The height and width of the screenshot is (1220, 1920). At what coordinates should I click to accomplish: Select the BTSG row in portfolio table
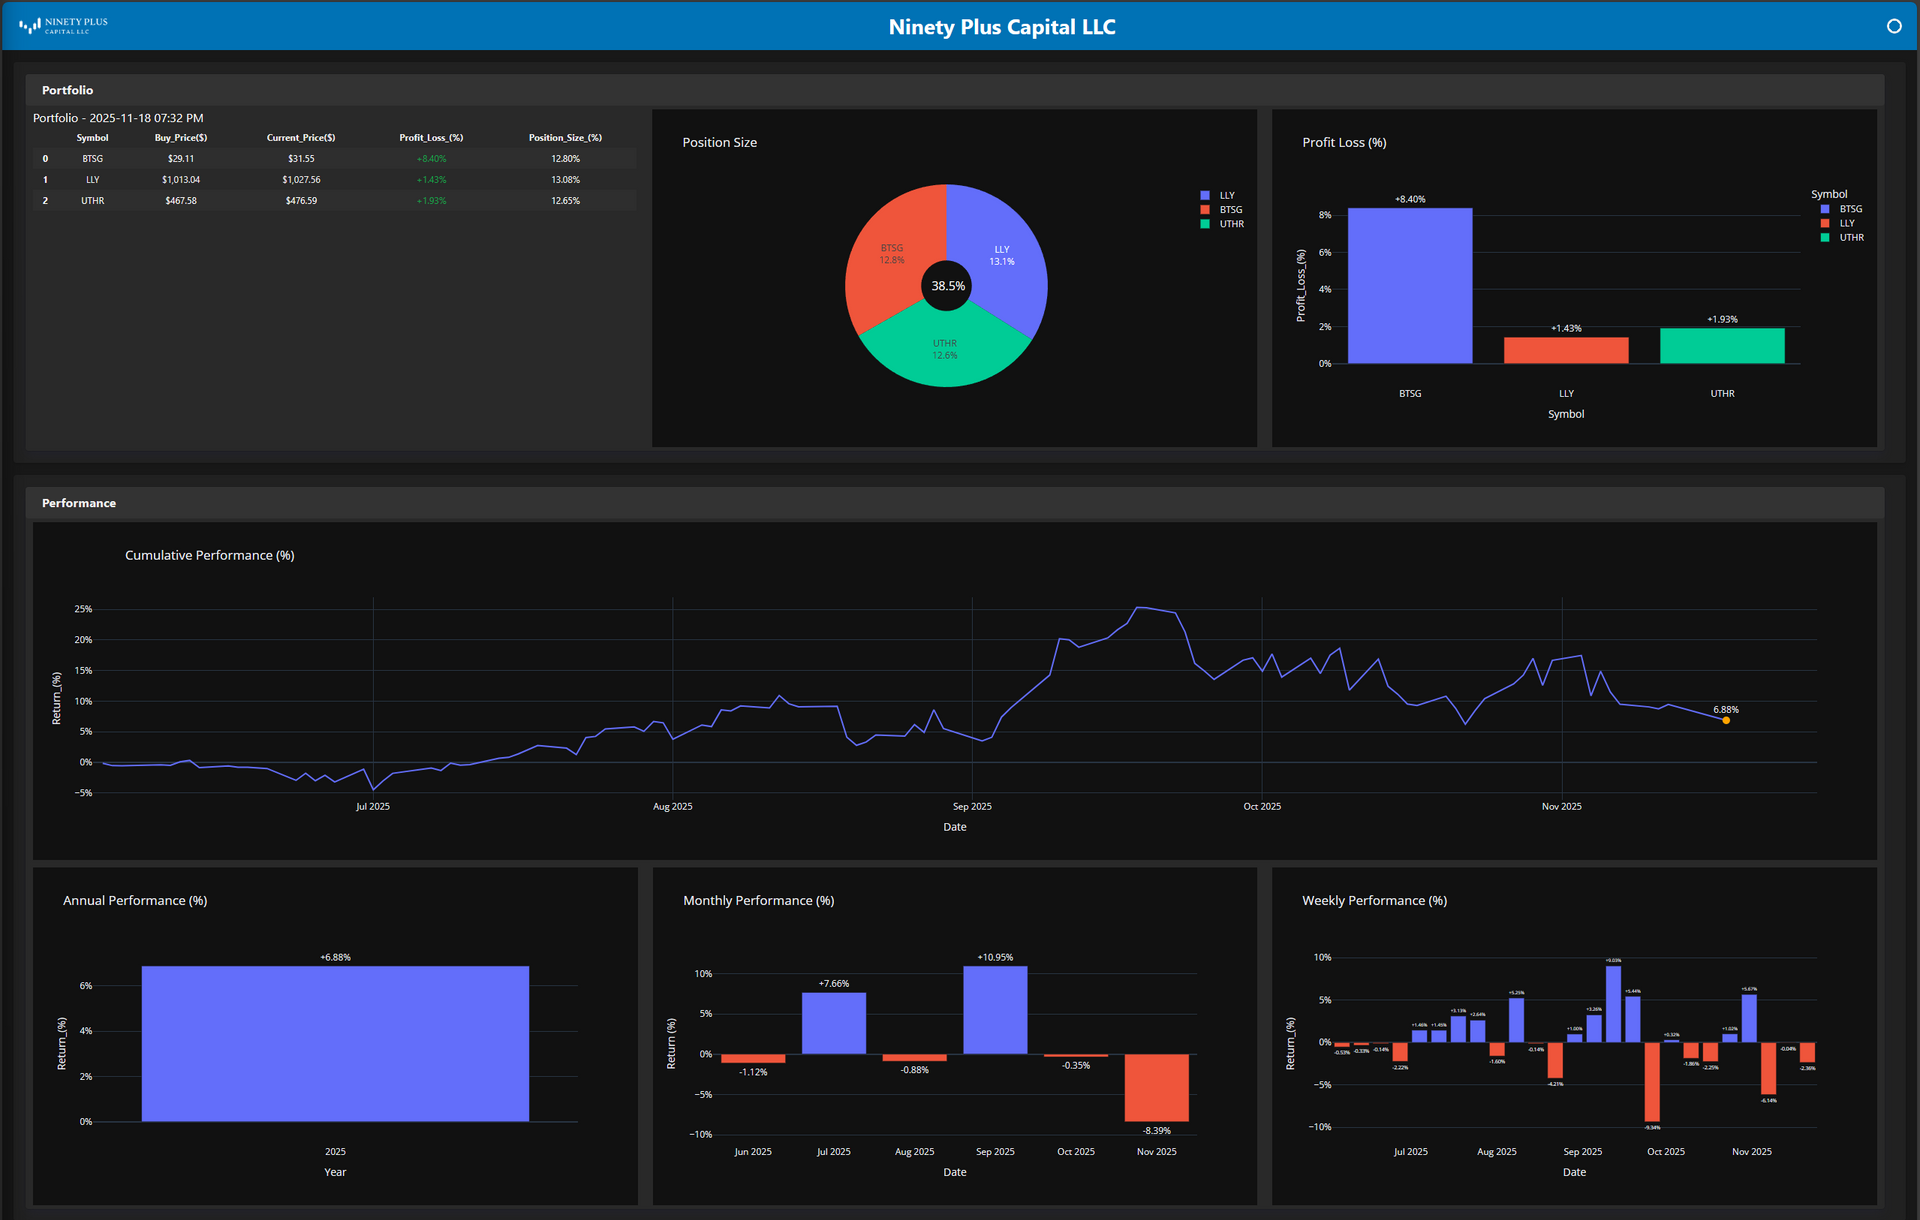coord(93,159)
